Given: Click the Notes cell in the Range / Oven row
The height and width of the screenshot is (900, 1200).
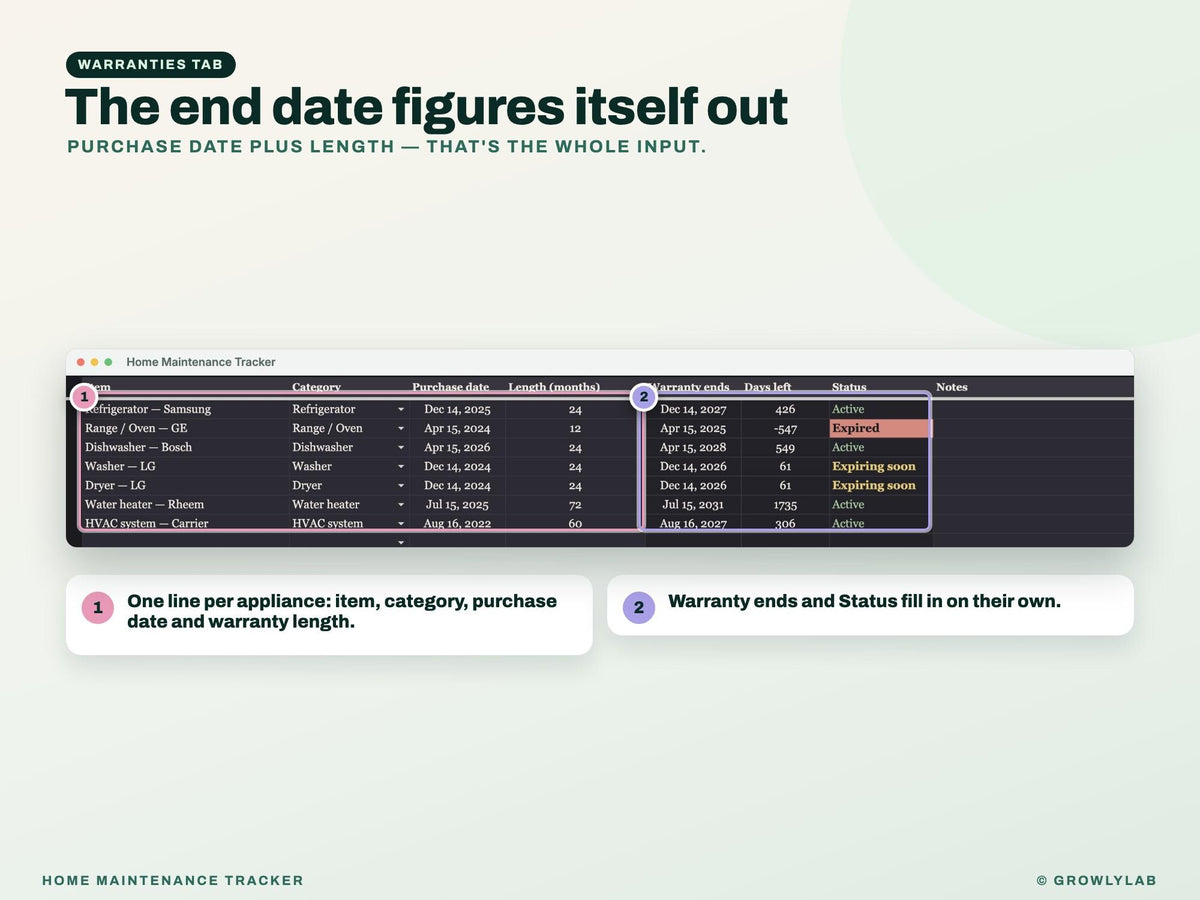Looking at the screenshot, I should point(1033,428).
